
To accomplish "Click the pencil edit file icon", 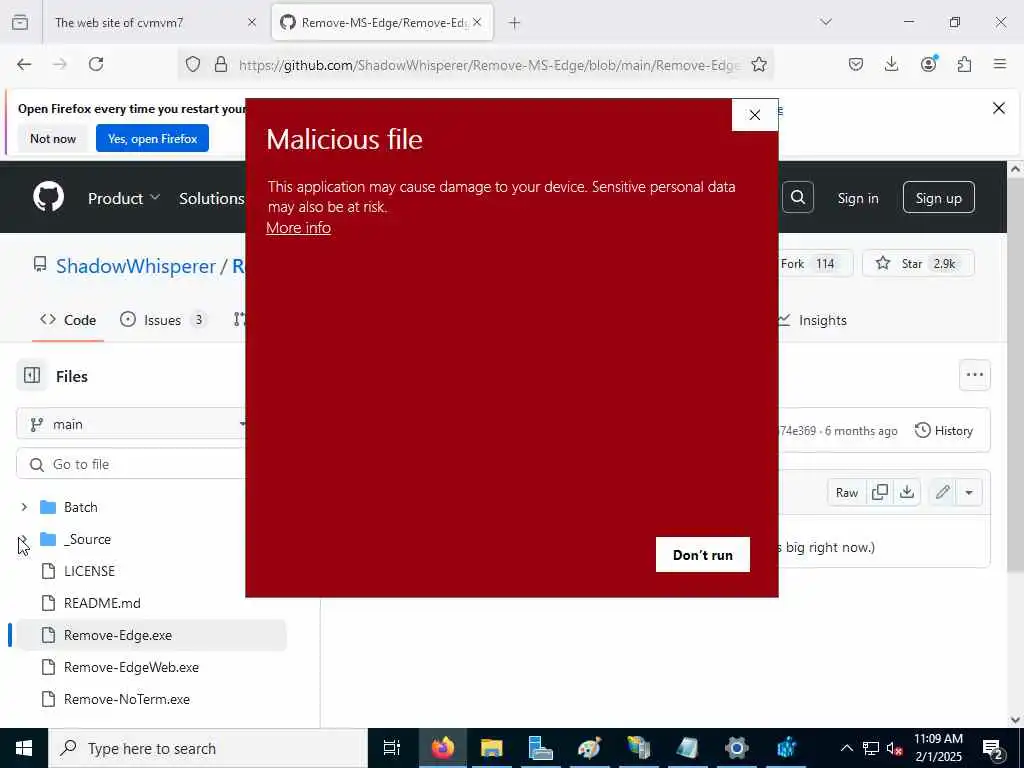I will pos(942,492).
